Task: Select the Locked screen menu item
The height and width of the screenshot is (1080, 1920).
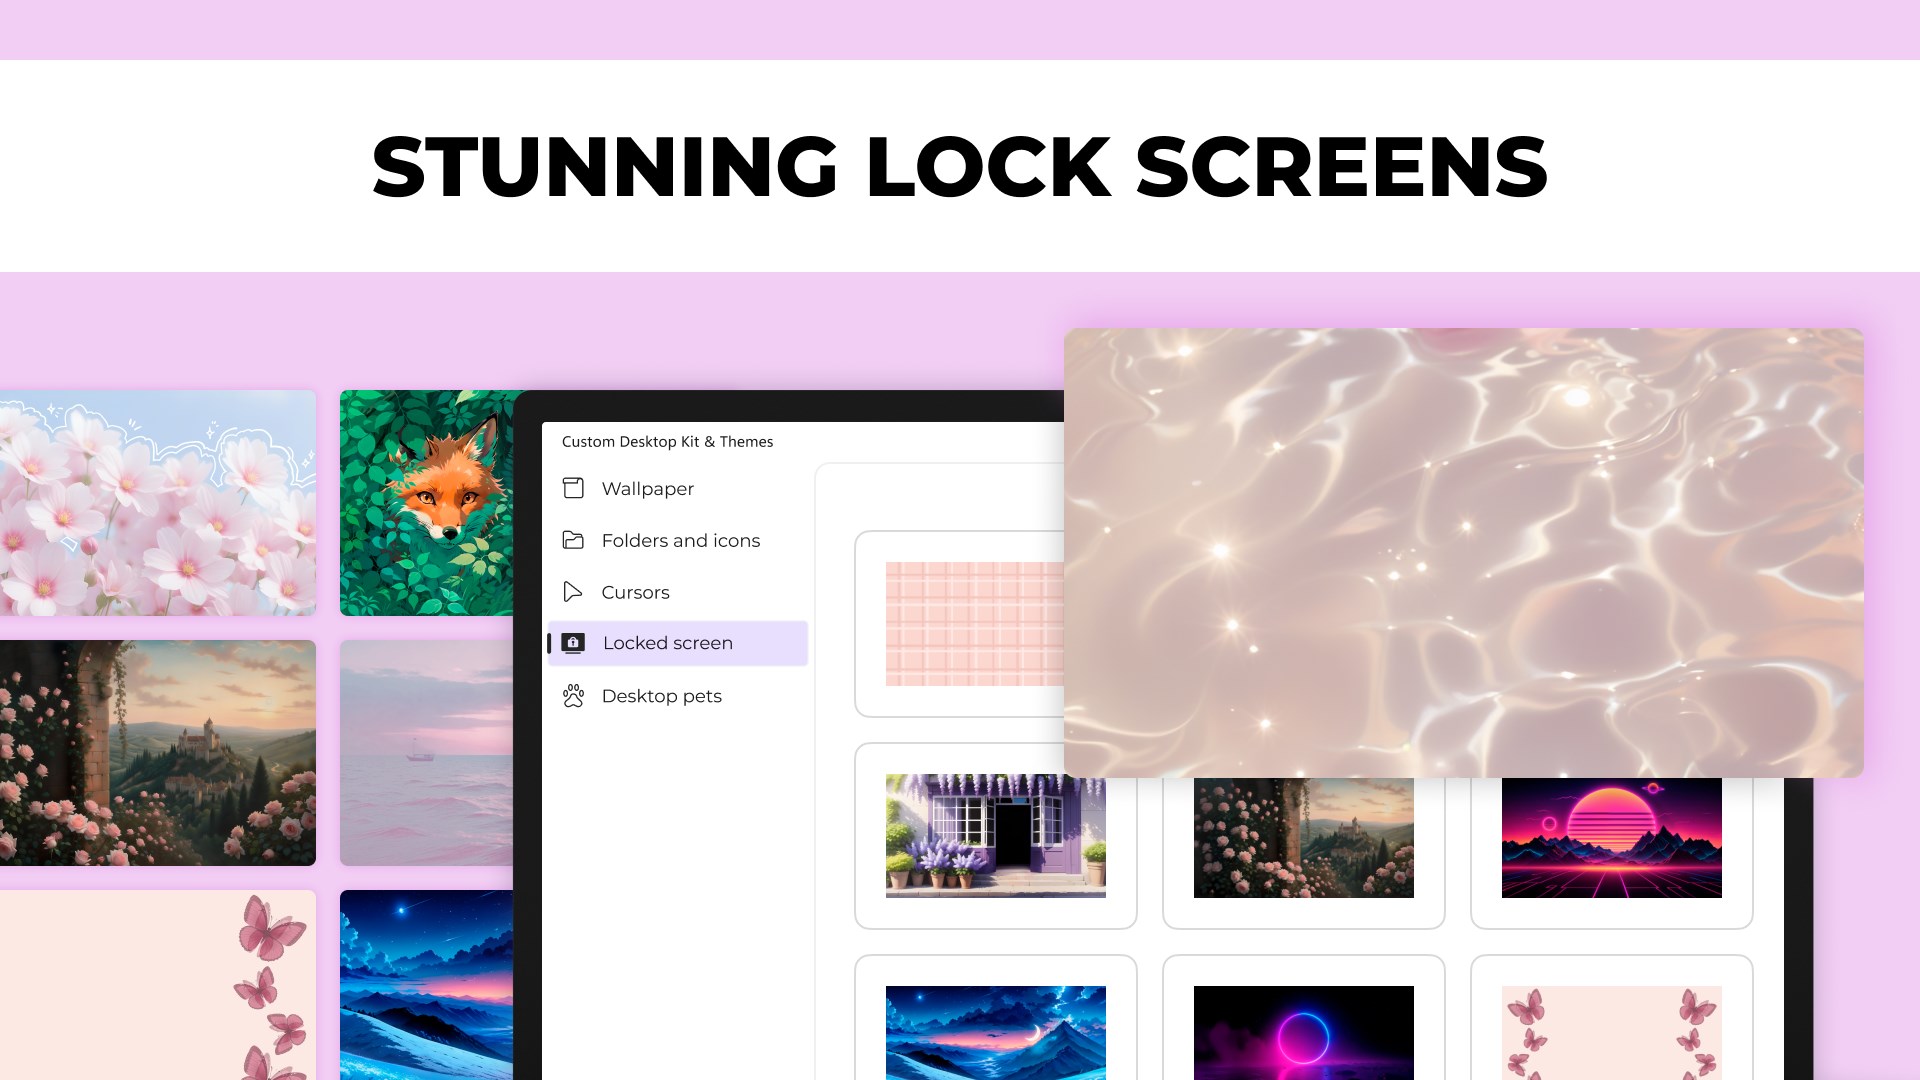Action: pos(677,643)
